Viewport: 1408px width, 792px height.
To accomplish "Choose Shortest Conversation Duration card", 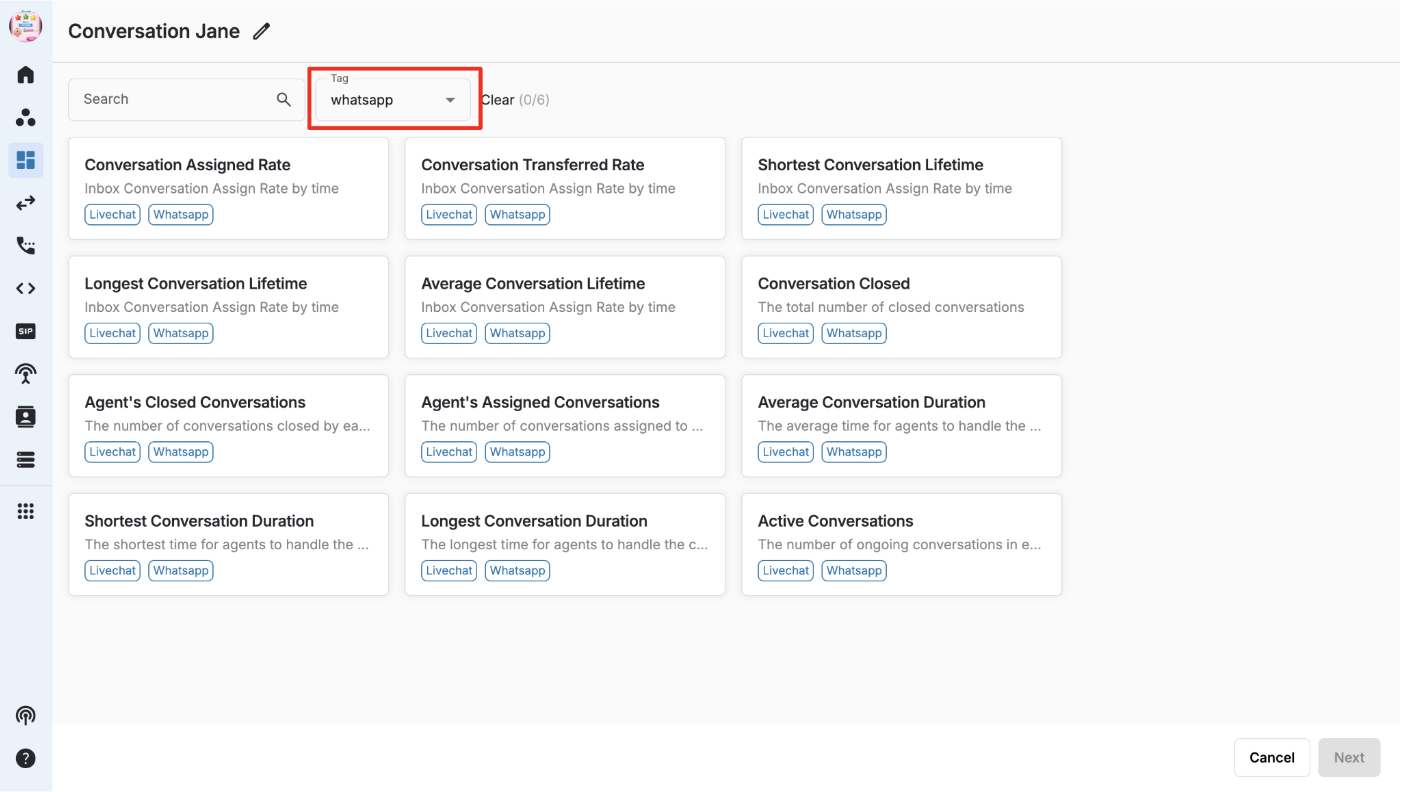I will pyautogui.click(x=228, y=545).
